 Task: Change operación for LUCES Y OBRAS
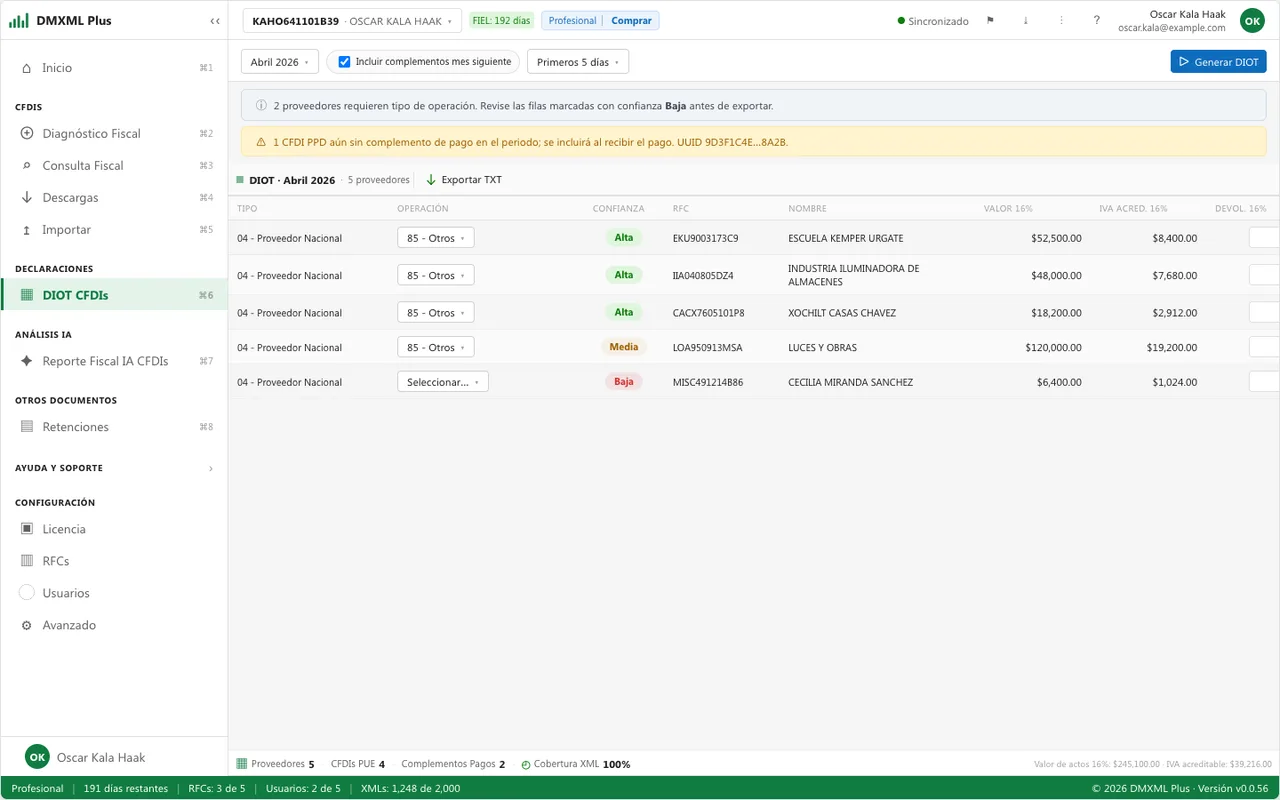(436, 348)
